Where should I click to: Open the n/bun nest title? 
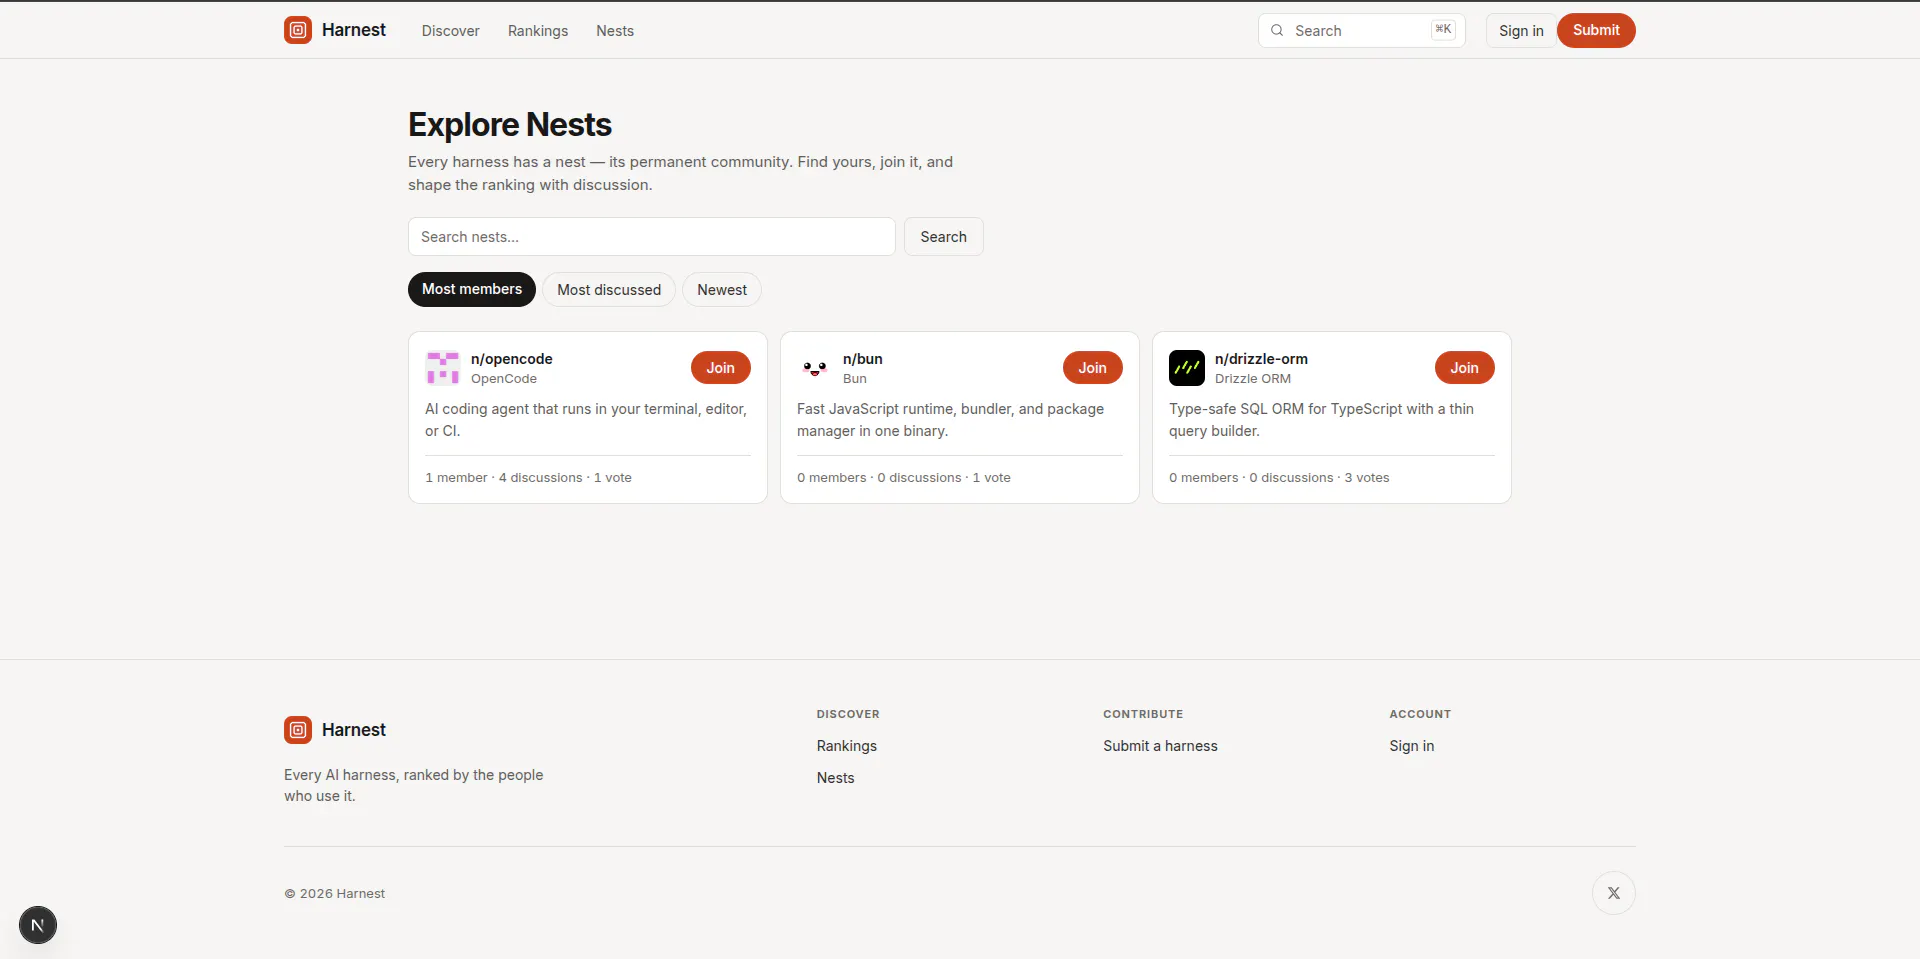[x=863, y=359]
